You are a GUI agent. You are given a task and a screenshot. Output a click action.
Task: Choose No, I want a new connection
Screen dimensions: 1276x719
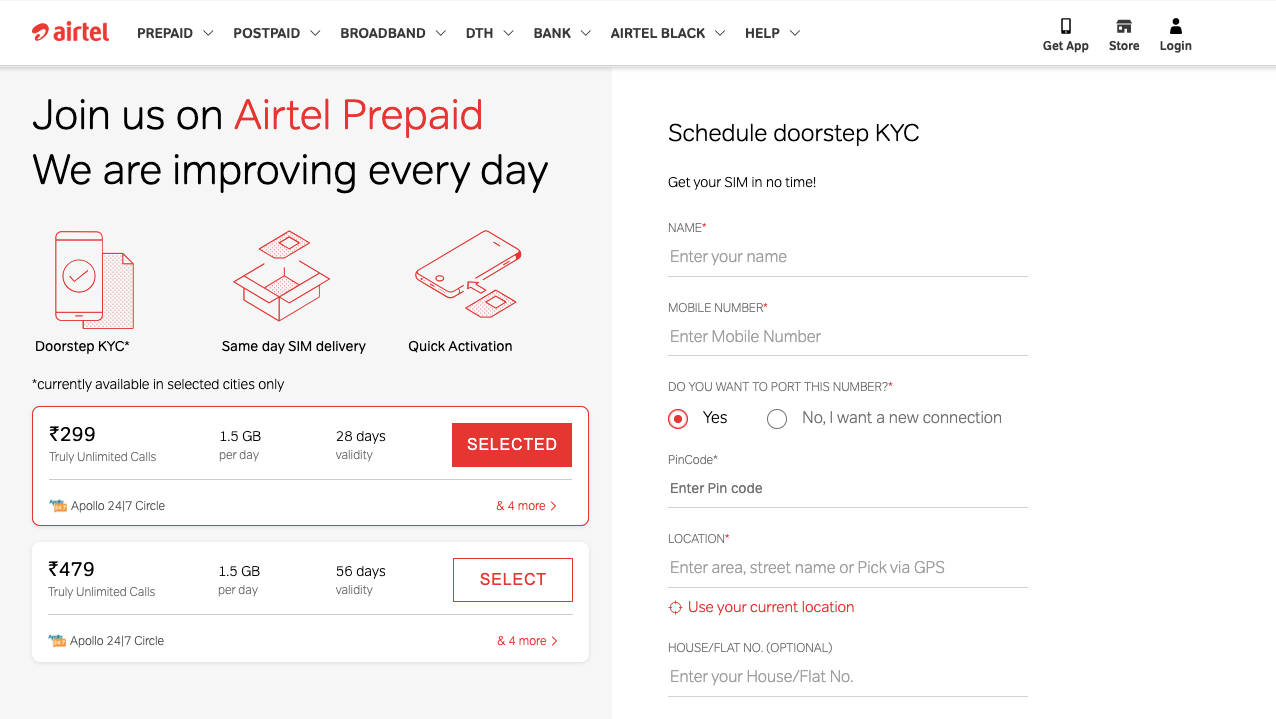click(x=777, y=419)
